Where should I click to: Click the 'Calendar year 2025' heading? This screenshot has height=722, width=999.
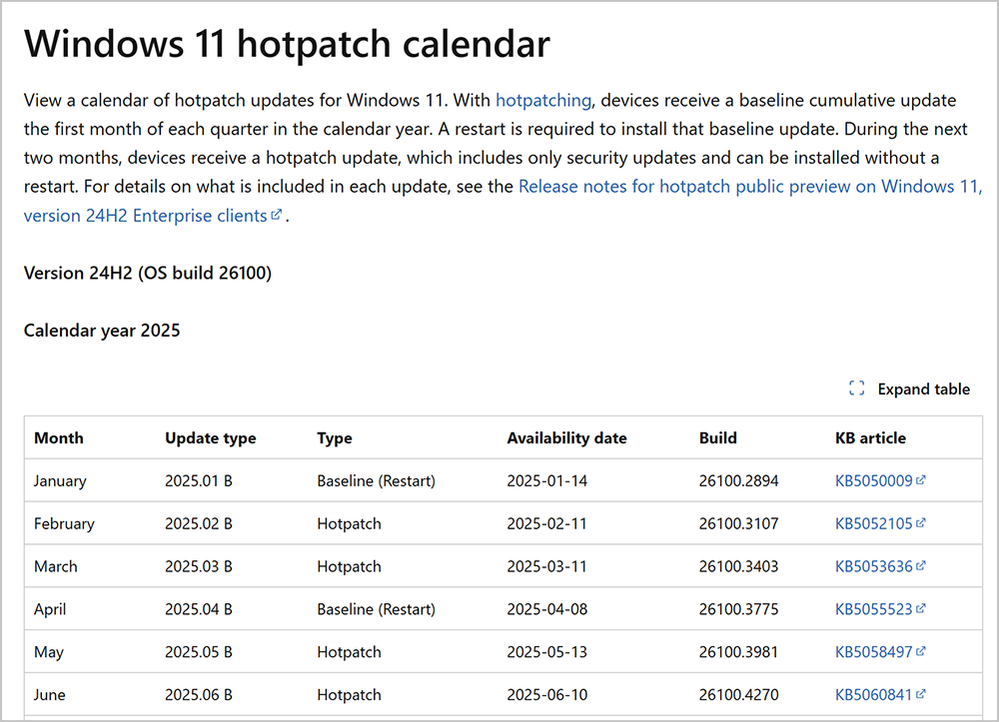point(102,331)
